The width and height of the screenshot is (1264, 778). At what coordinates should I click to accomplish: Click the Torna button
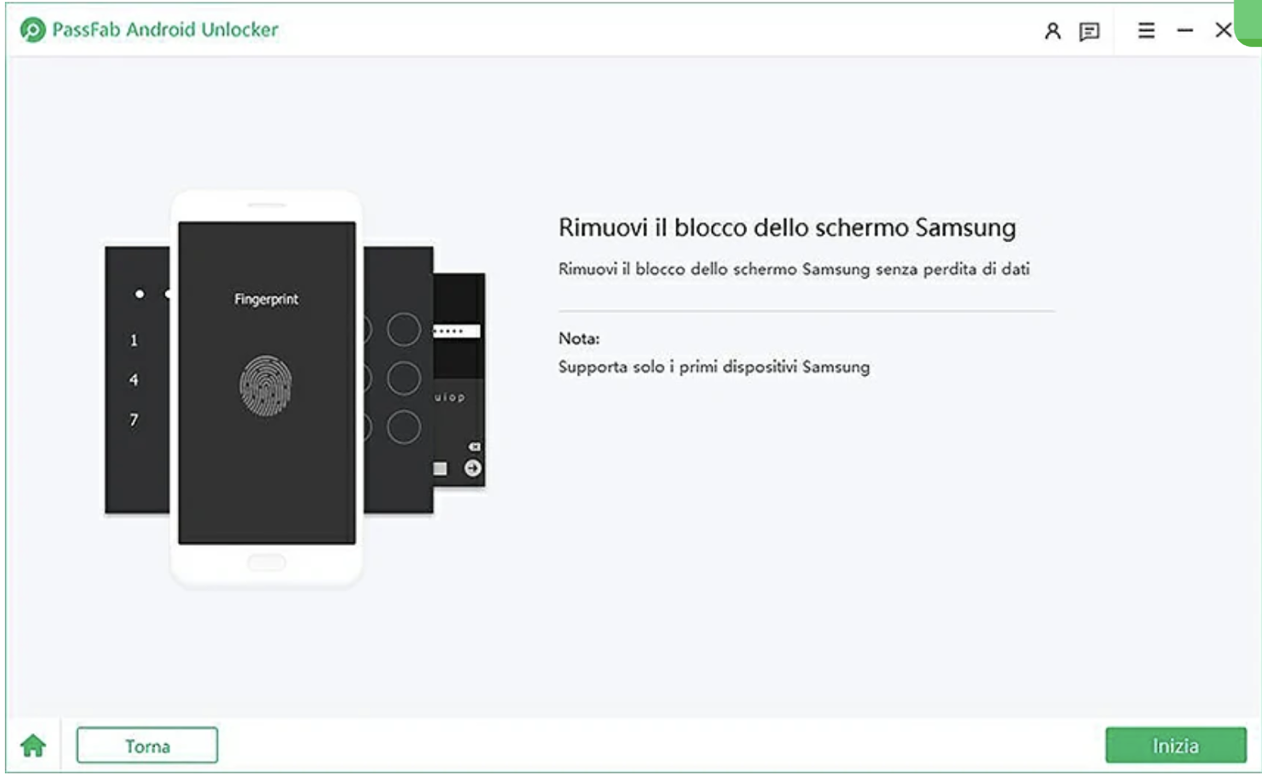pos(147,746)
